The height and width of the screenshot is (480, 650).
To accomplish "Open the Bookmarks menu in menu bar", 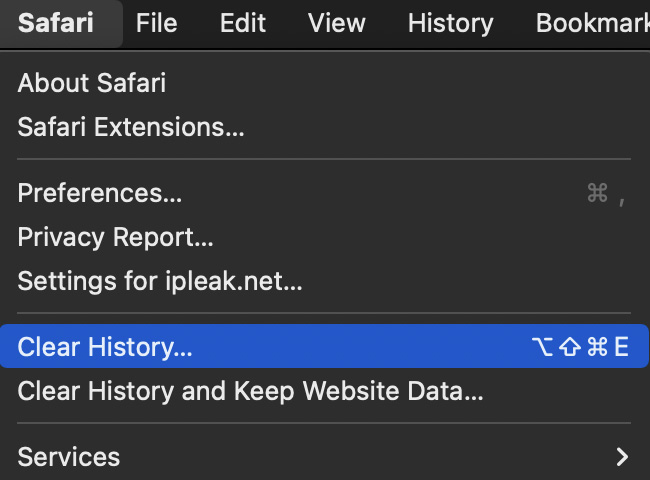I will point(592,23).
